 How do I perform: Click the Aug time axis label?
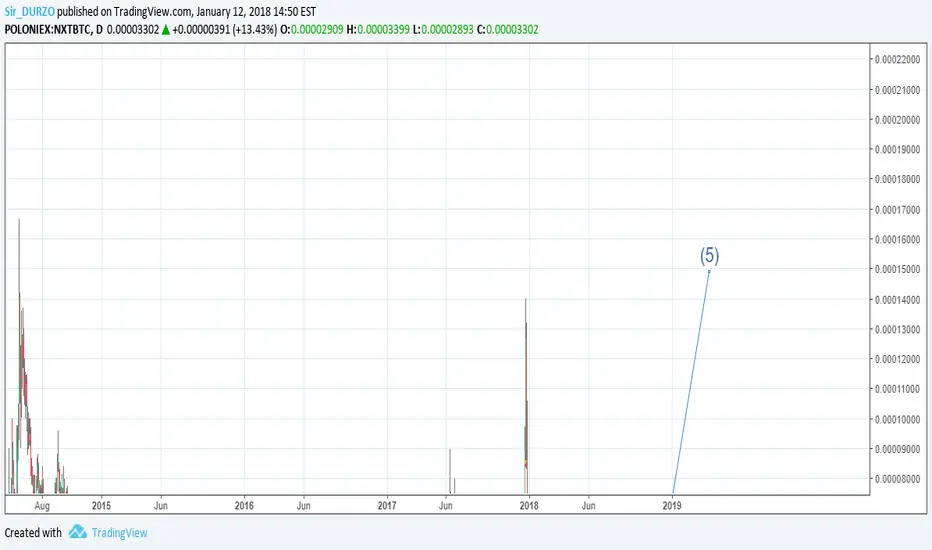(x=42, y=505)
